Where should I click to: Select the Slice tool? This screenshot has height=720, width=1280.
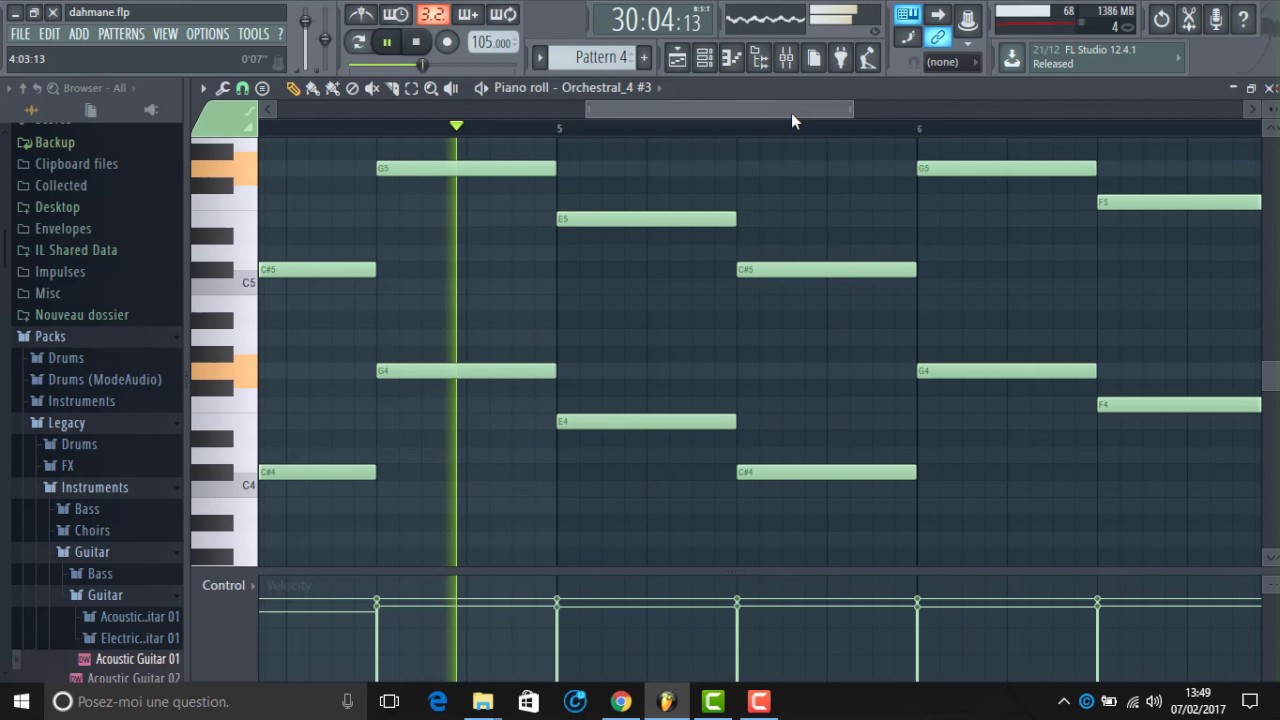[x=392, y=88]
